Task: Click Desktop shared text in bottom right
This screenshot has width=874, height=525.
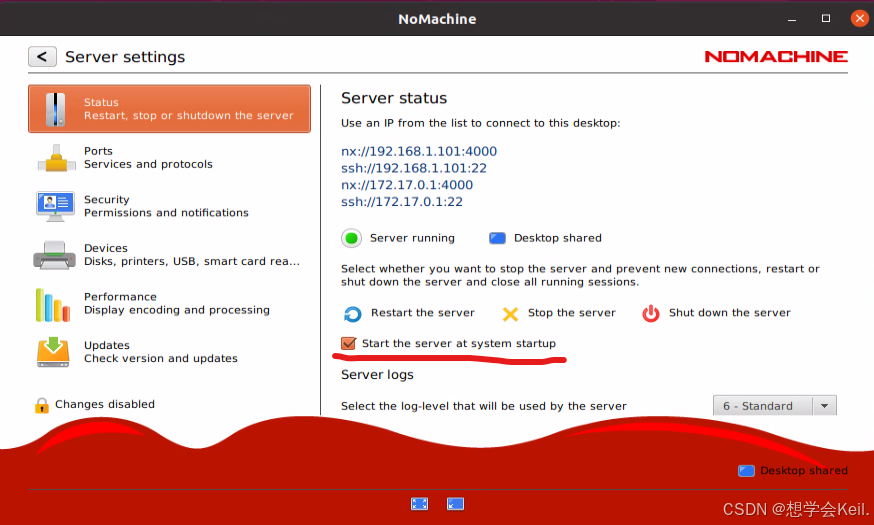Action: (x=803, y=470)
